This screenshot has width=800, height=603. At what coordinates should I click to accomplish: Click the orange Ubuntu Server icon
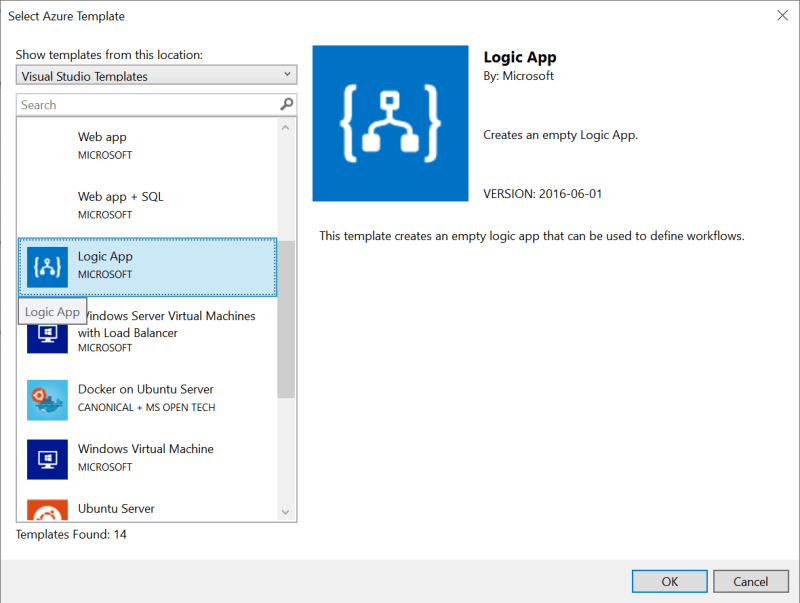[47, 510]
